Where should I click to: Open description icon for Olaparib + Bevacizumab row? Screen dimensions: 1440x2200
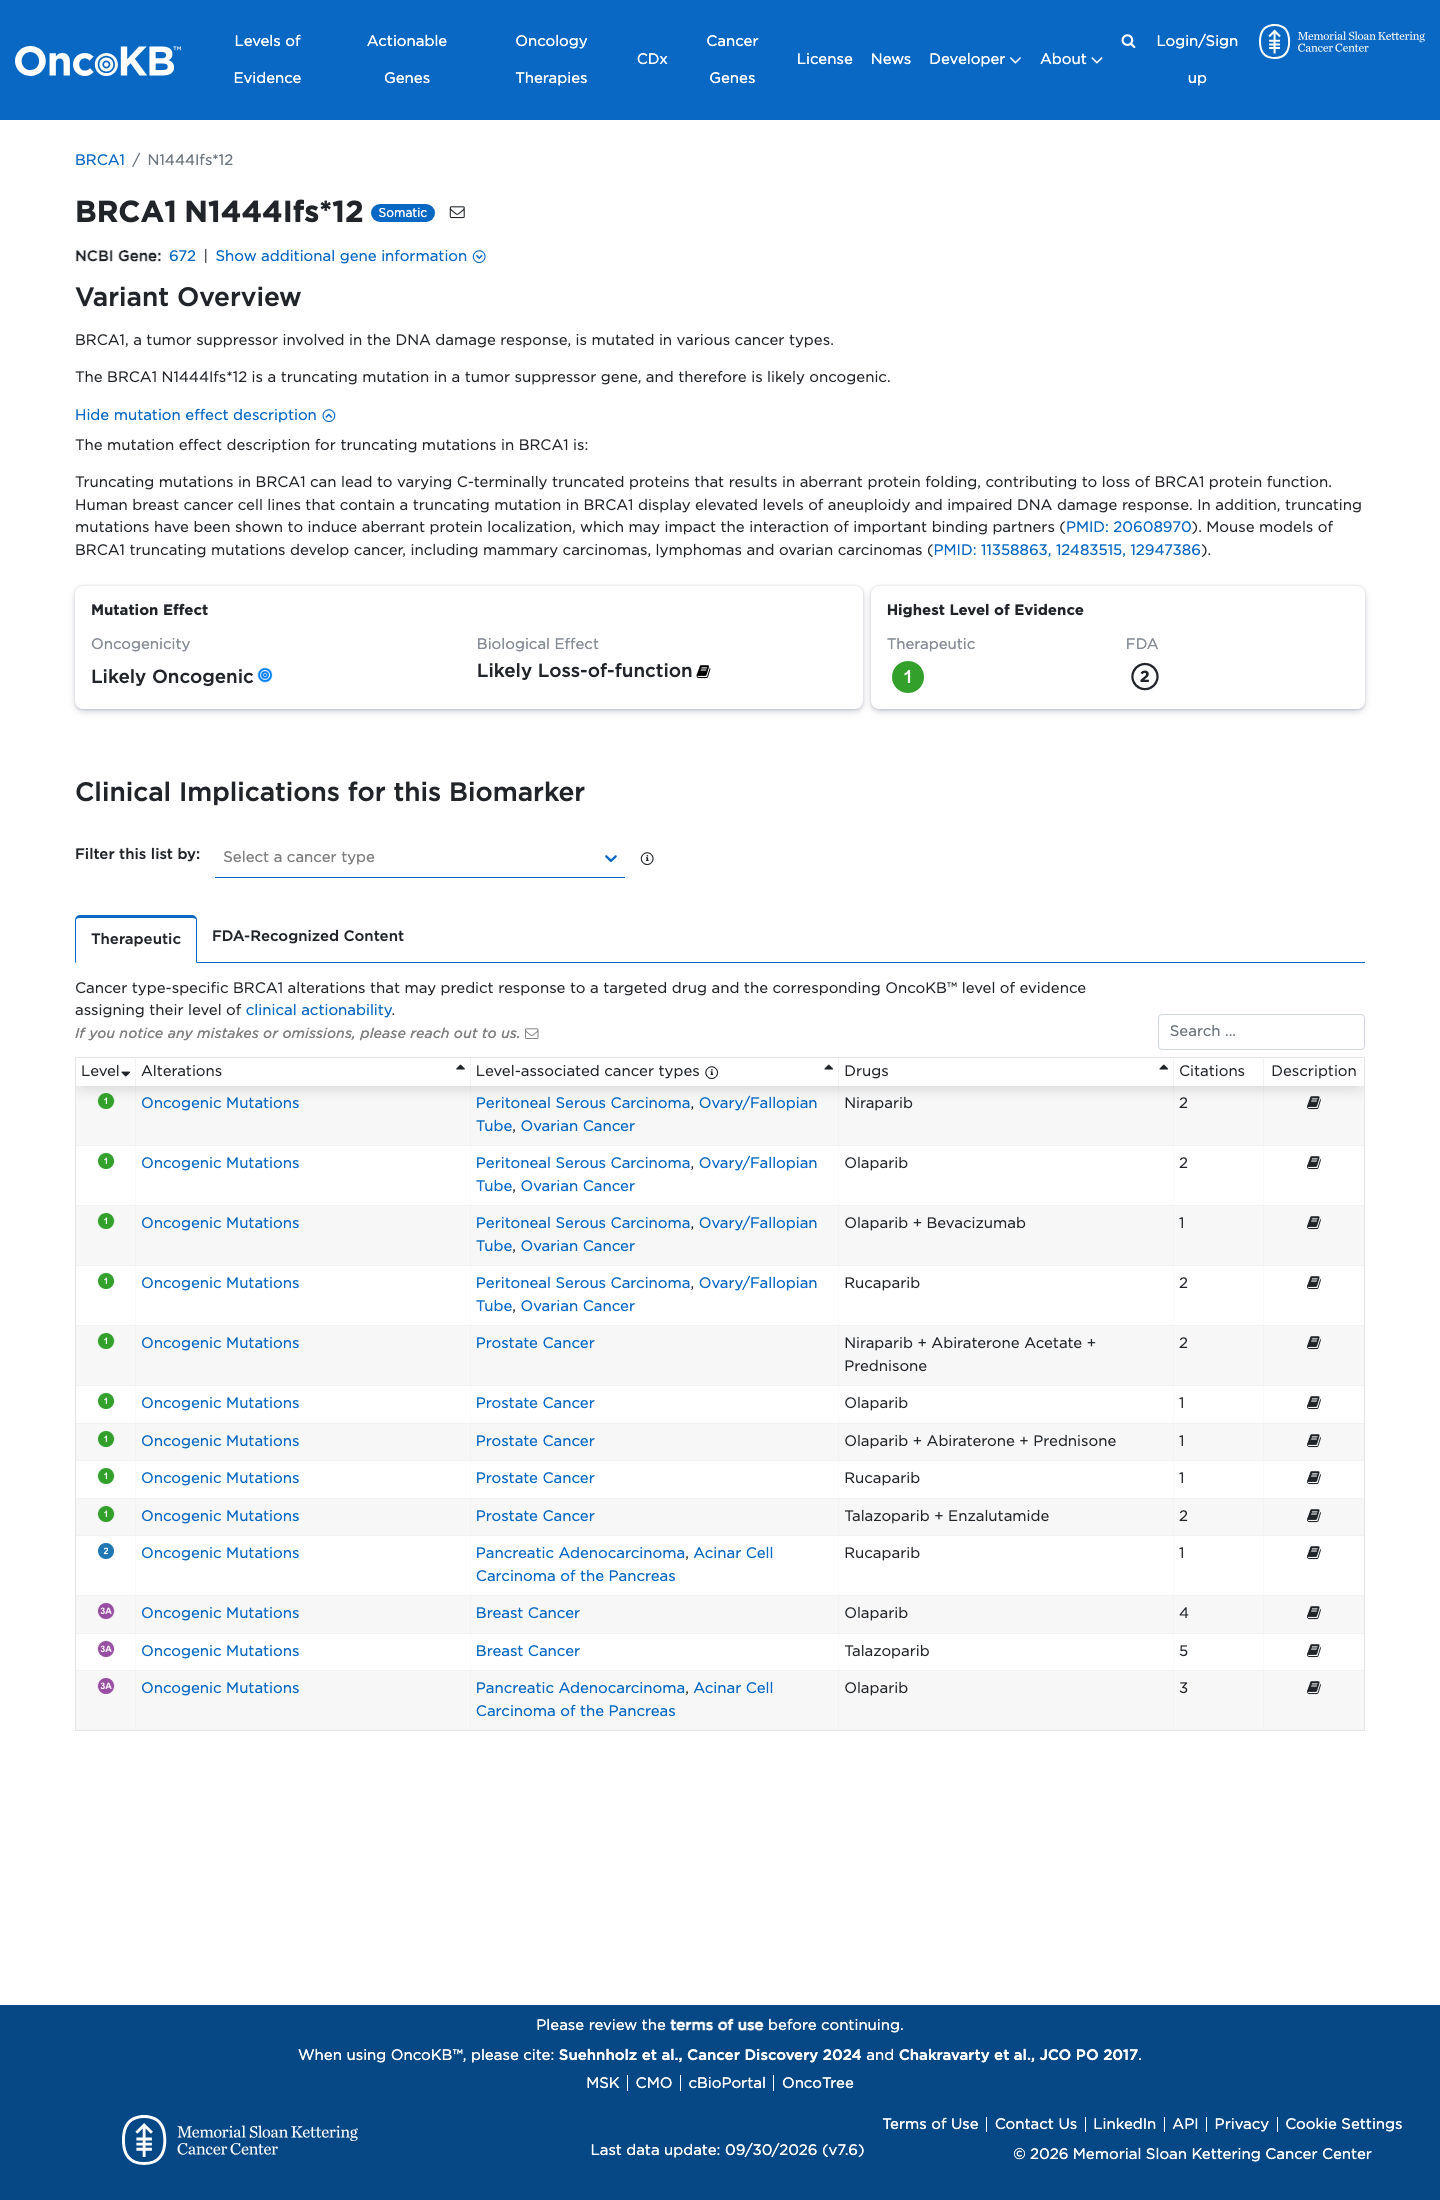click(x=1314, y=1223)
